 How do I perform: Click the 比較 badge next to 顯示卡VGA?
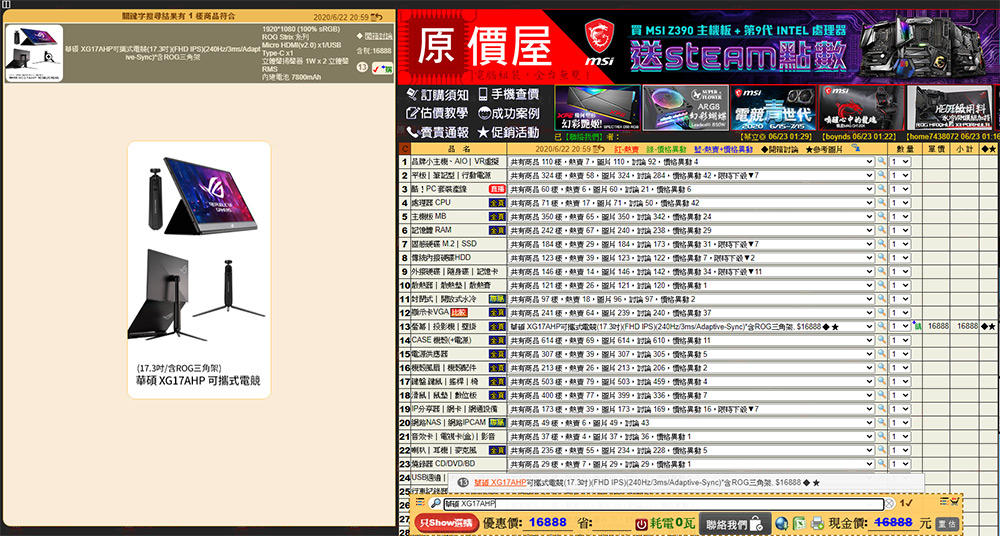click(x=459, y=313)
